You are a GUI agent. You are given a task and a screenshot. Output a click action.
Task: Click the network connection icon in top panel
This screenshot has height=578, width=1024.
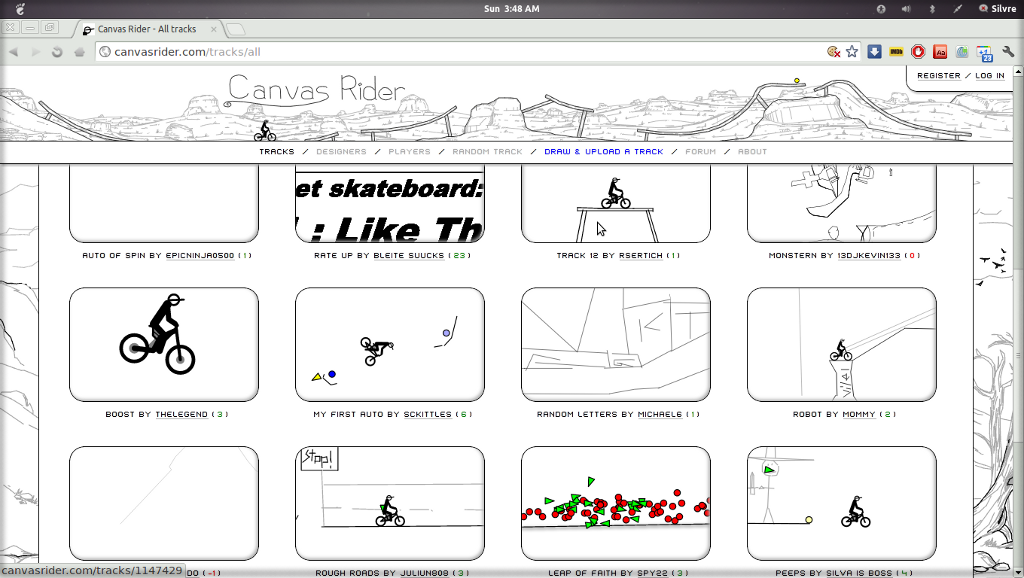coord(957,8)
